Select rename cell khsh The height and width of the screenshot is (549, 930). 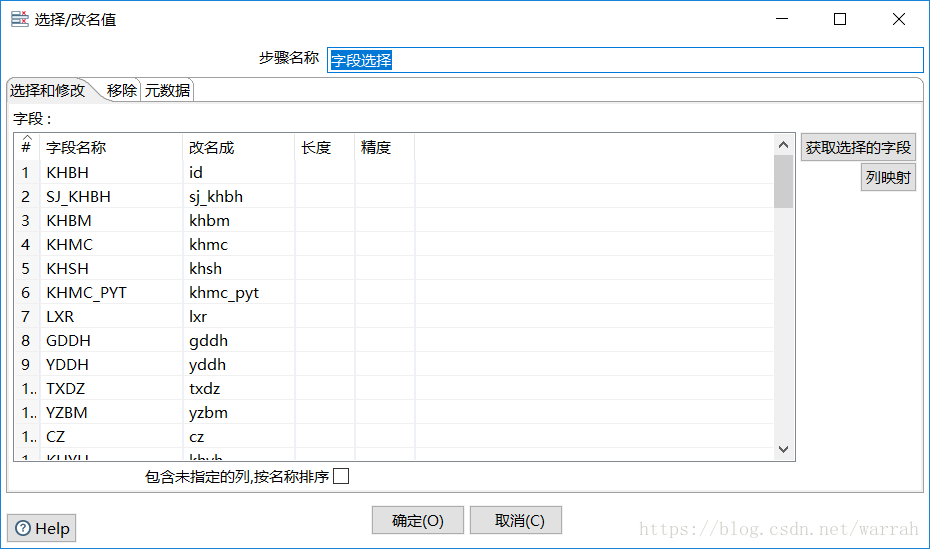click(x=238, y=268)
